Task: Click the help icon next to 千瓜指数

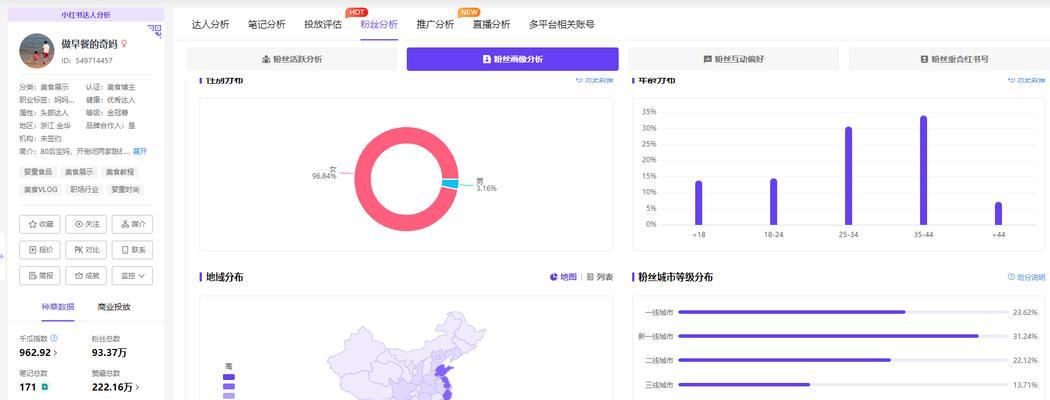Action: 54,338
